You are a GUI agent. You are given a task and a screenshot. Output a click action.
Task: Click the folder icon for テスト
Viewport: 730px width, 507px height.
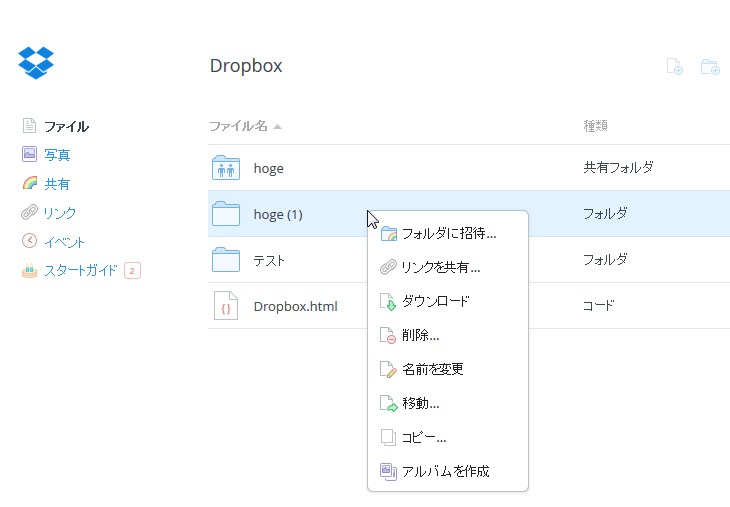(226, 259)
